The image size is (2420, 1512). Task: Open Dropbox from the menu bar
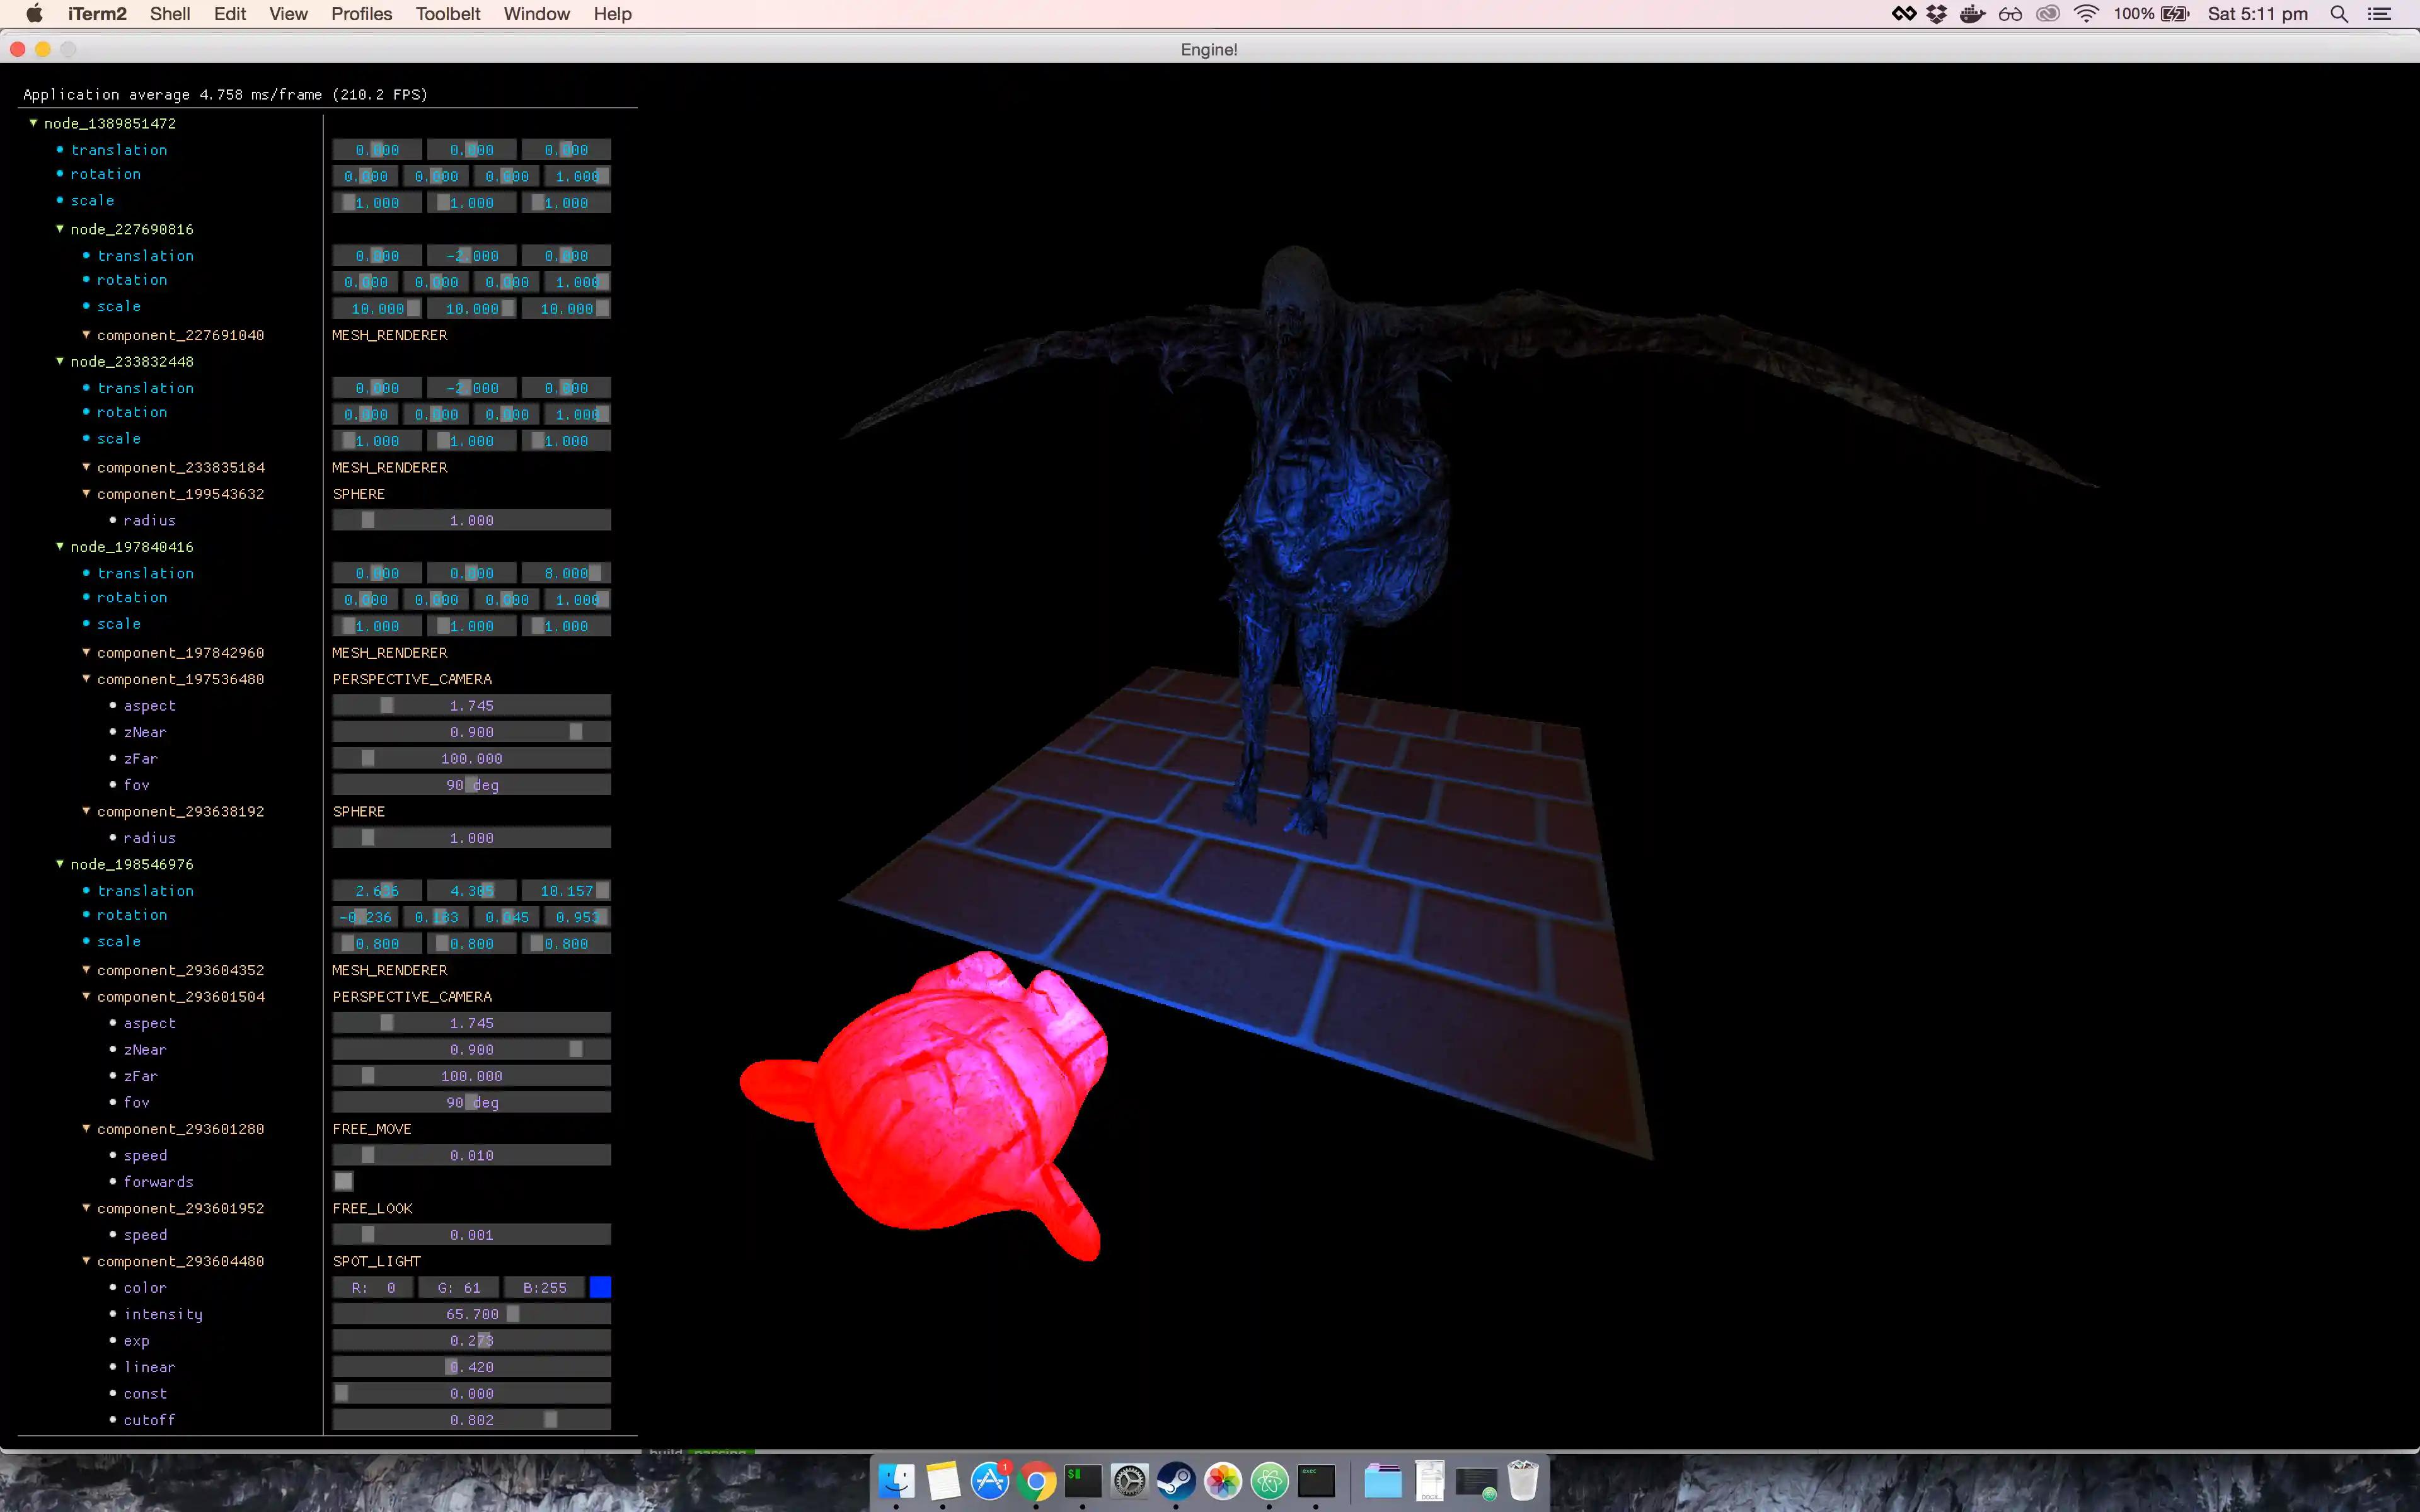pyautogui.click(x=1937, y=14)
